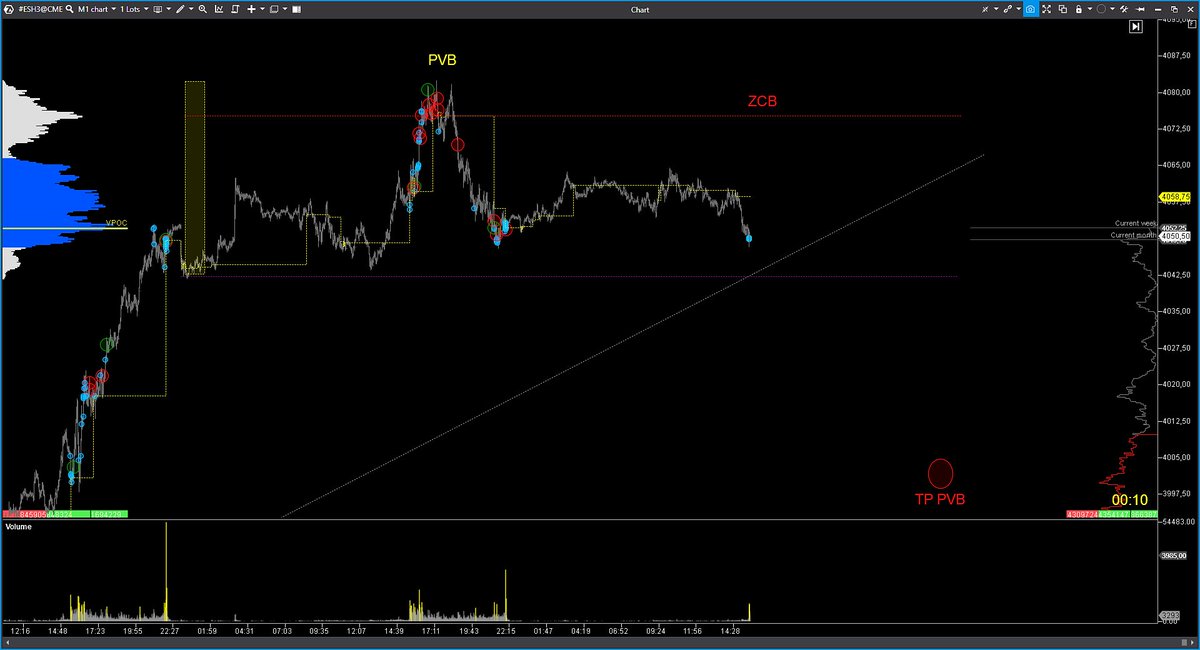1200x650 pixels.
Task: Open instrument search magnifier next to #ESH3@CME
Action: 69,9
